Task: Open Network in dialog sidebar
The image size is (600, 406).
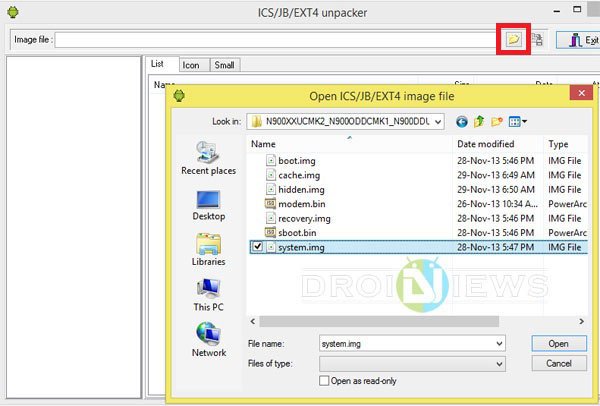Action: pos(209,340)
